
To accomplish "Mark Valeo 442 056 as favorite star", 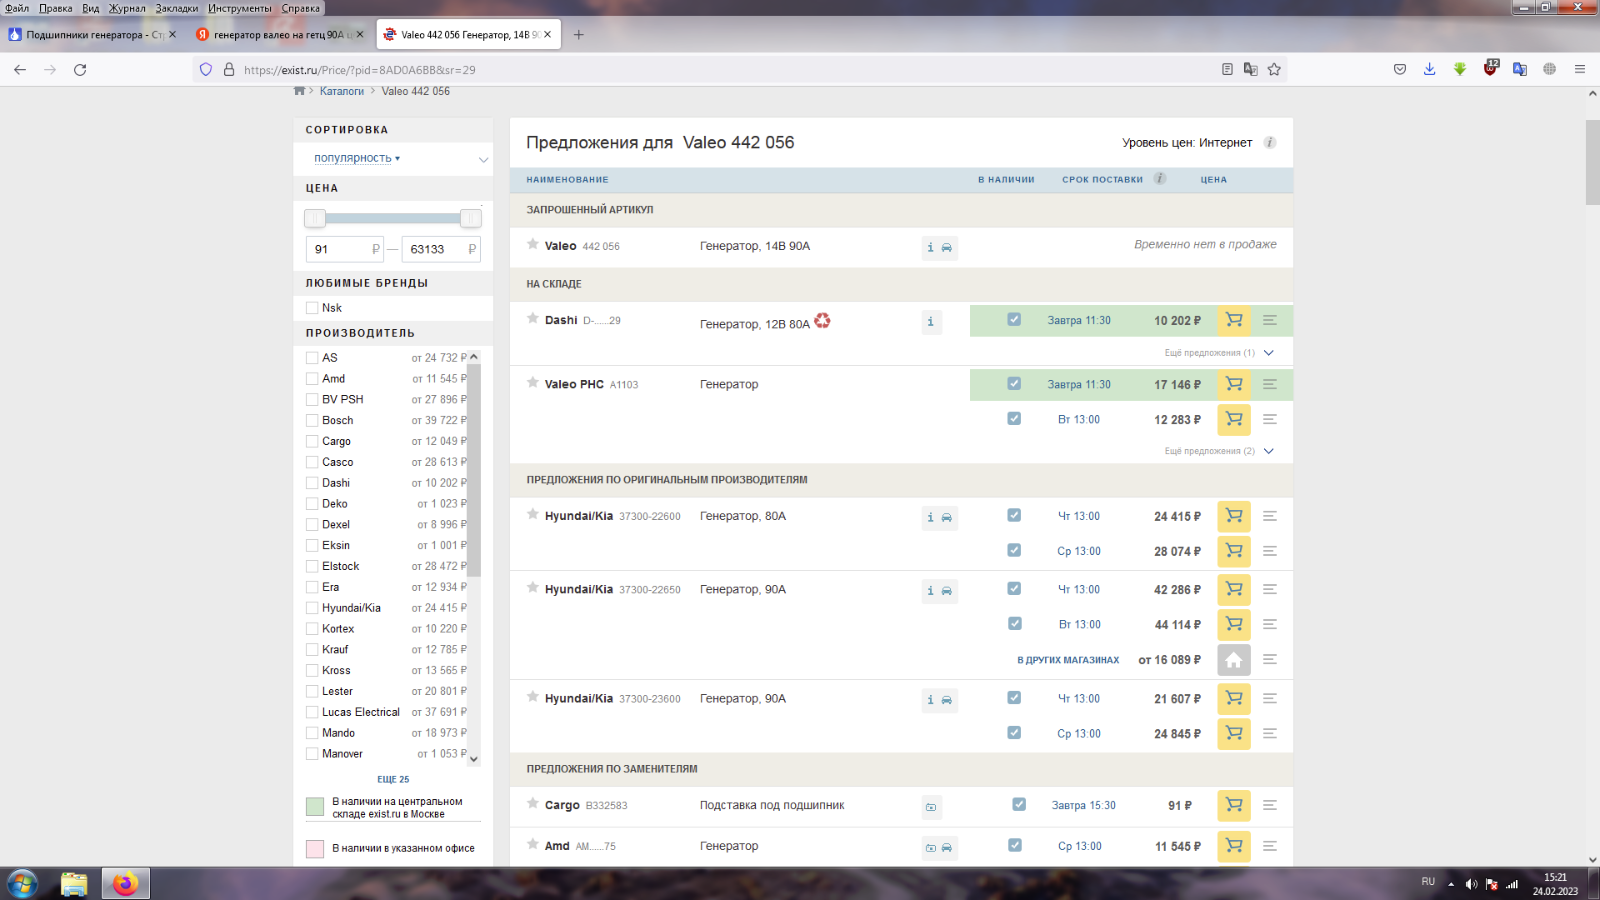I will click(x=533, y=244).
